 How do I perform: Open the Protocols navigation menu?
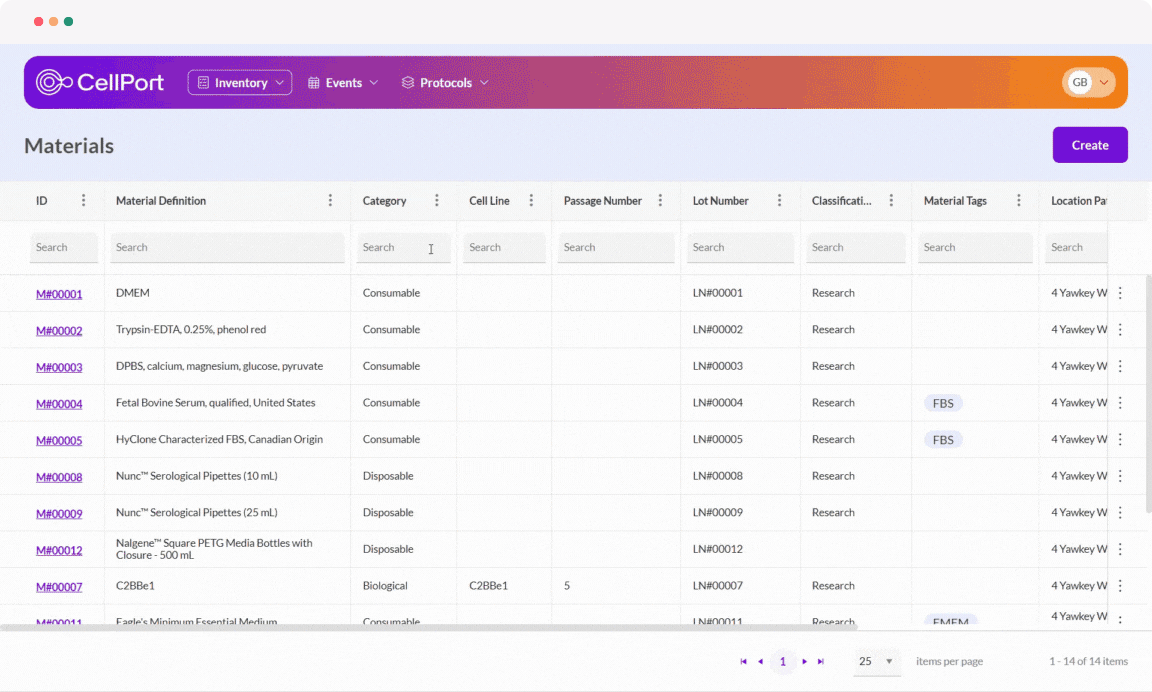[445, 83]
